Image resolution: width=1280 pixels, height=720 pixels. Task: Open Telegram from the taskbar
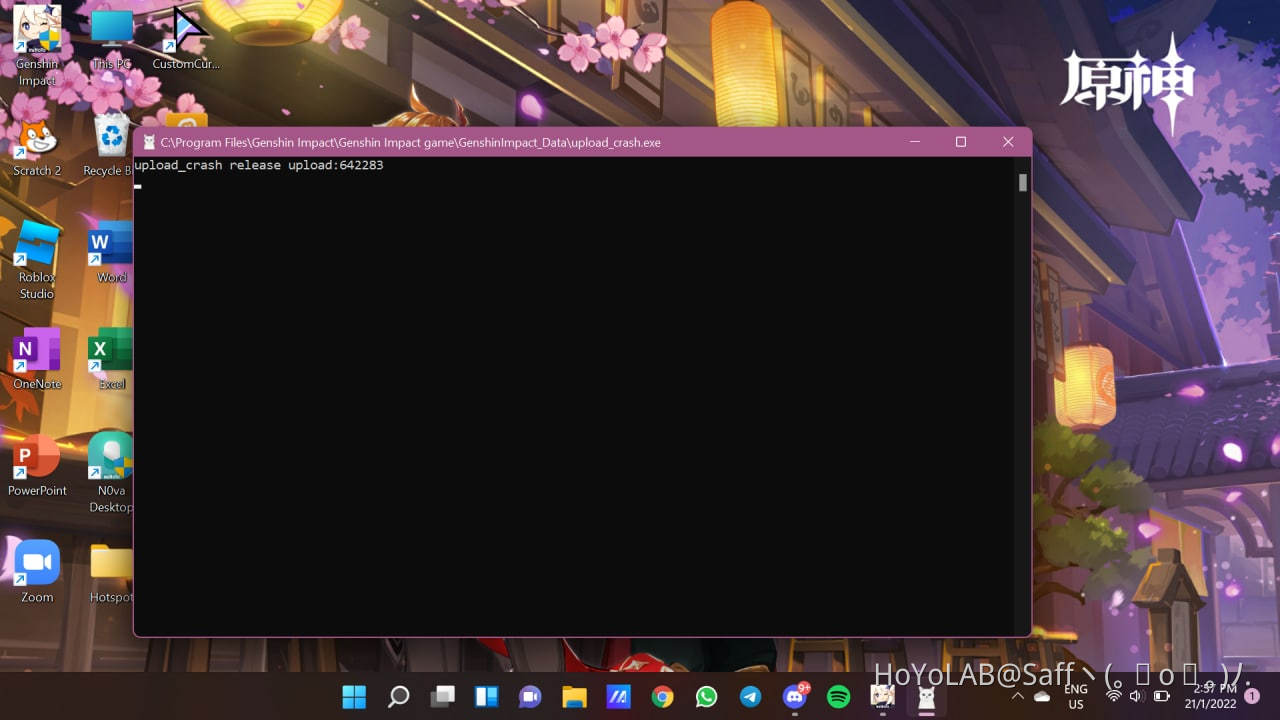(750, 697)
